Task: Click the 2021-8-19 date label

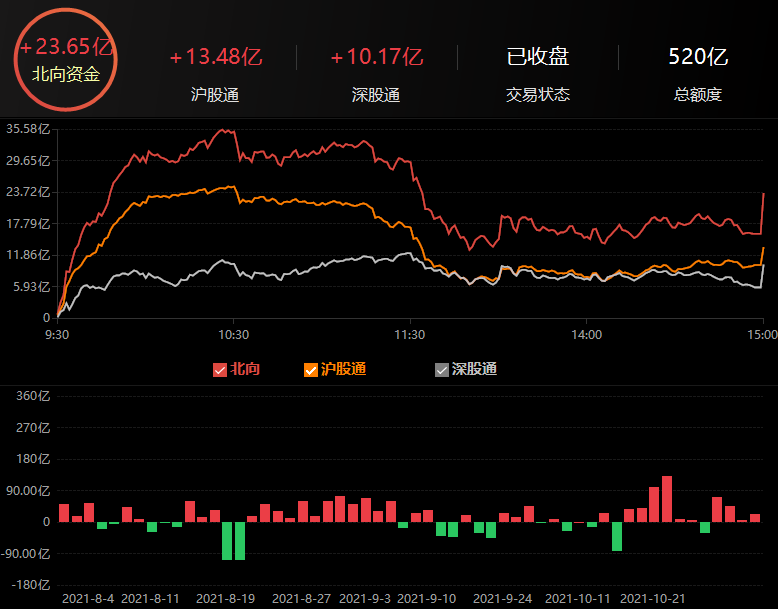Action: point(225,598)
